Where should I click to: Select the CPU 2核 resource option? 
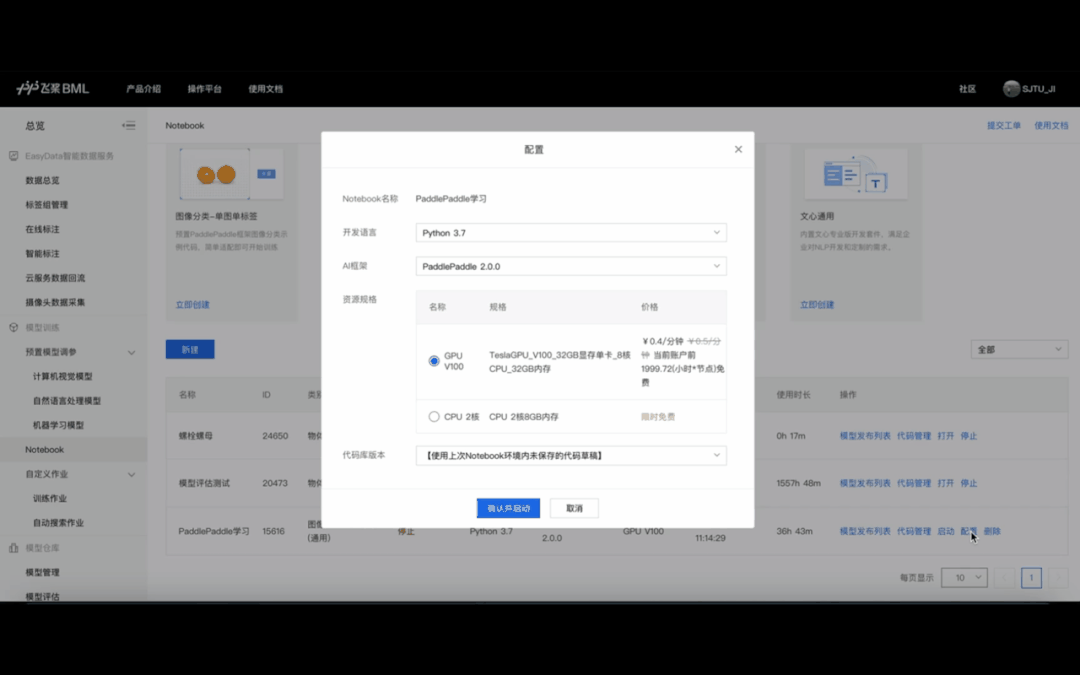pos(432,417)
